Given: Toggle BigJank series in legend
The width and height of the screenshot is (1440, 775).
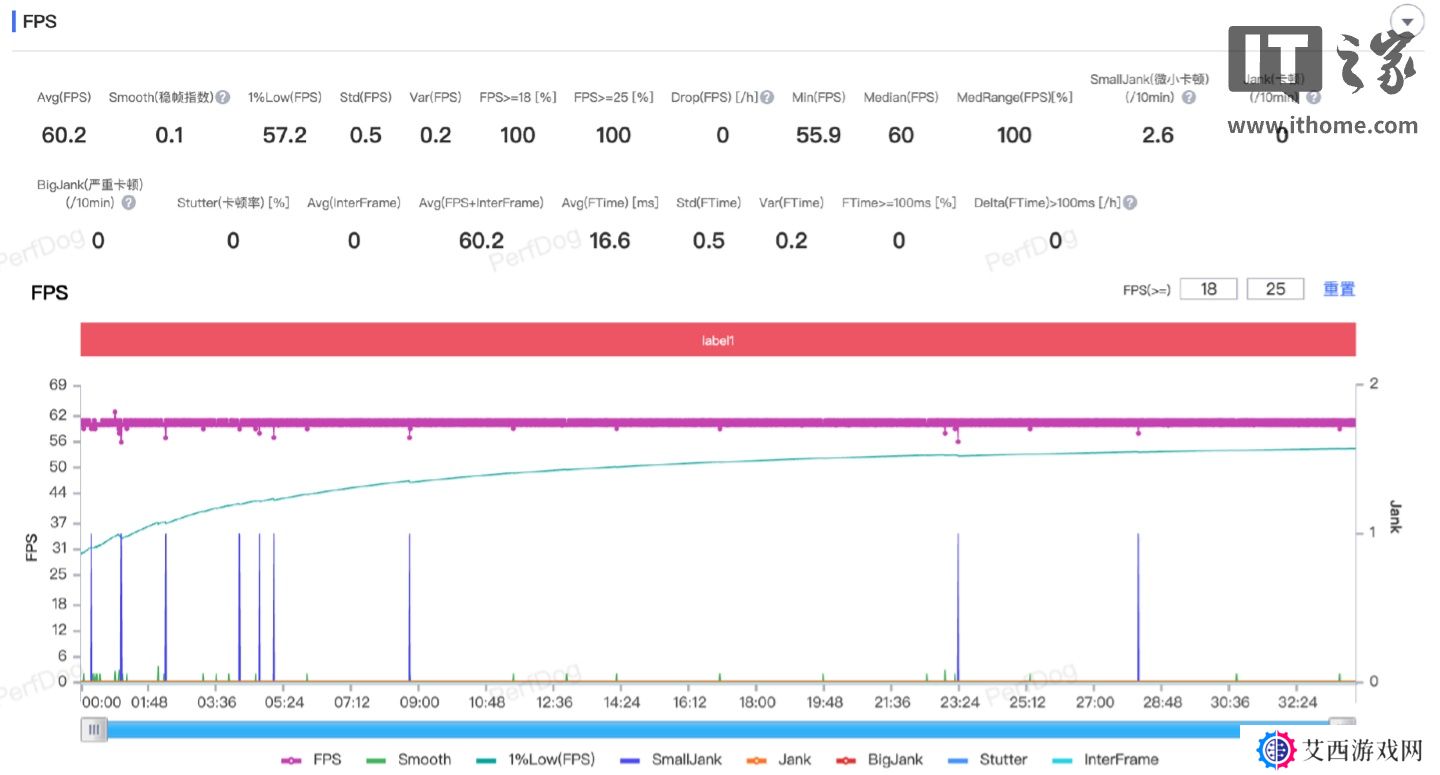Looking at the screenshot, I should coord(881,759).
